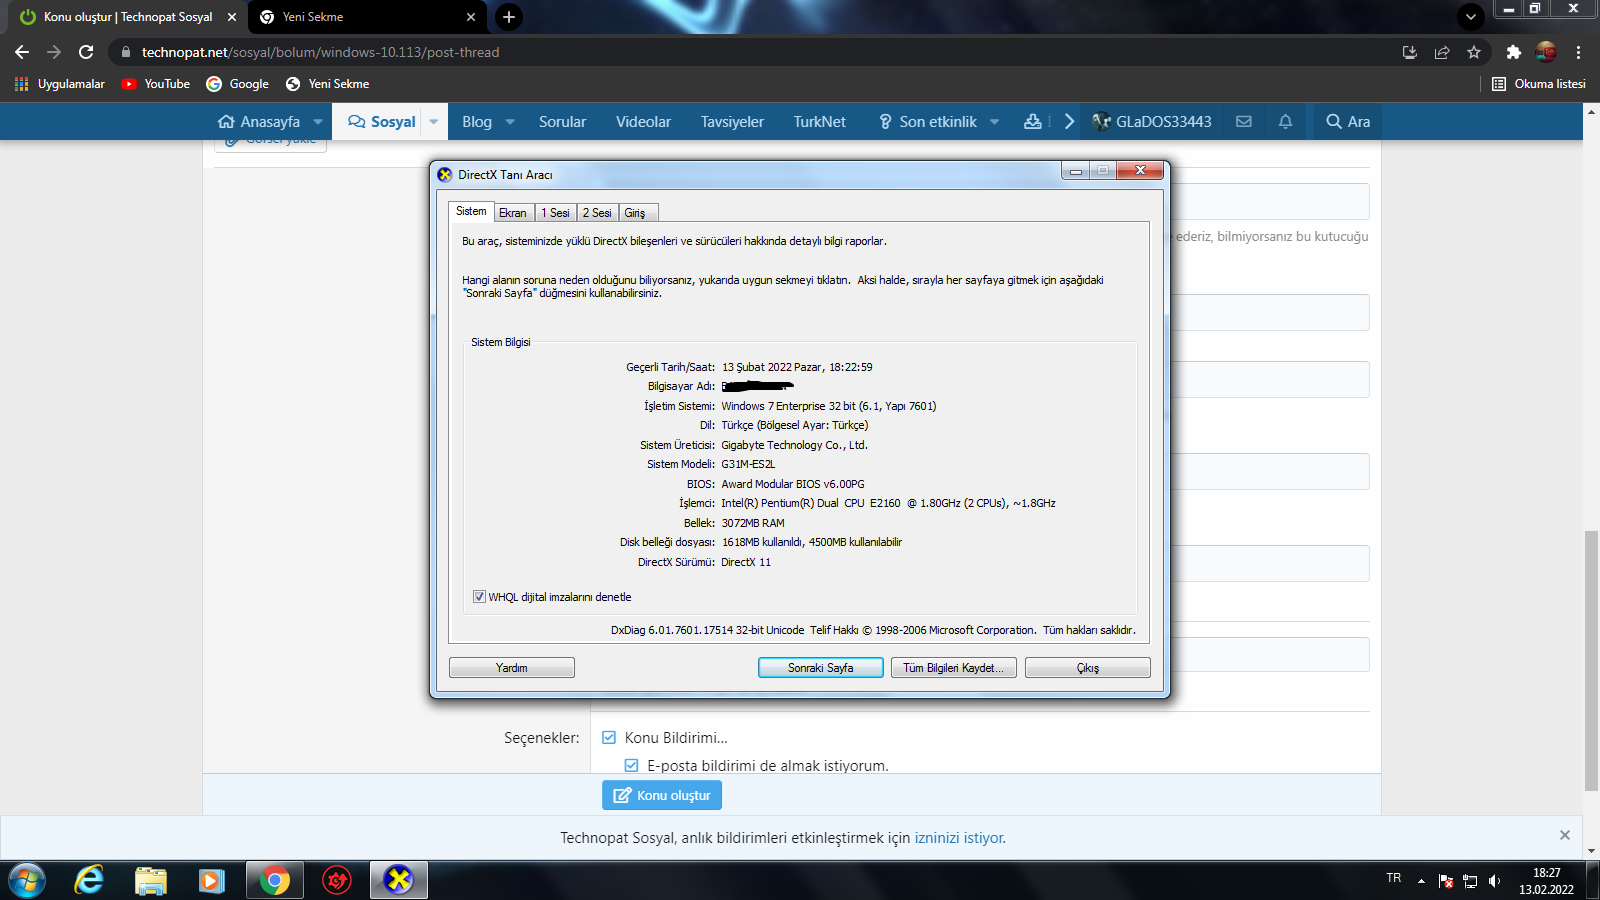Click the Sonraki Sayfa button
Image resolution: width=1600 pixels, height=900 pixels.
821,668
